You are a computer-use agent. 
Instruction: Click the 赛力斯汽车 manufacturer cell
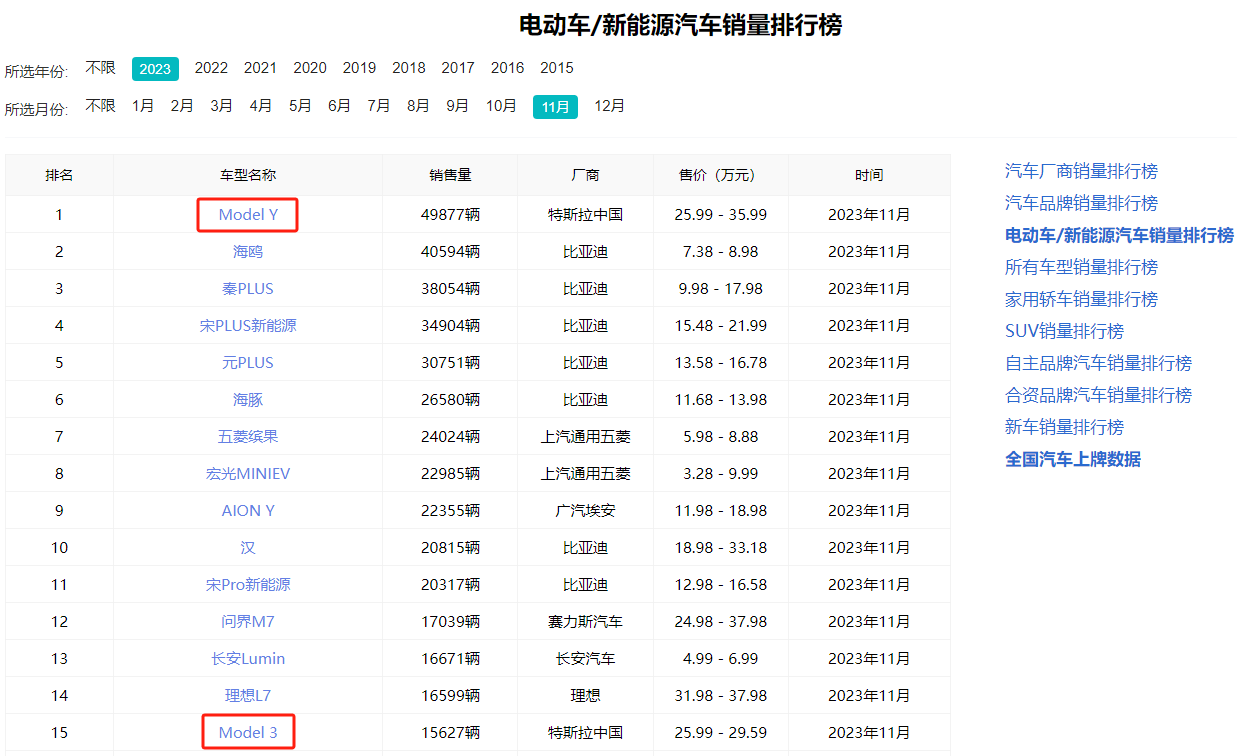coord(586,622)
